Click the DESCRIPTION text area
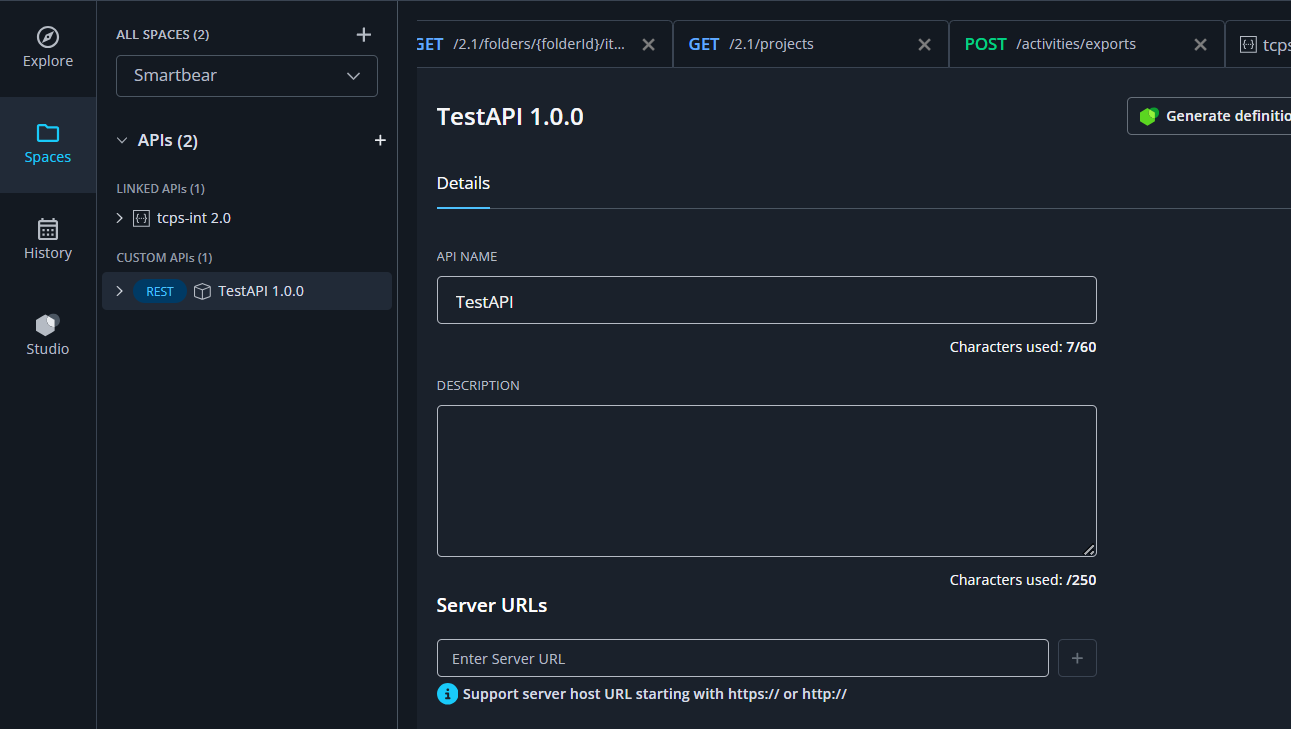The image size is (1291, 729). pos(766,481)
